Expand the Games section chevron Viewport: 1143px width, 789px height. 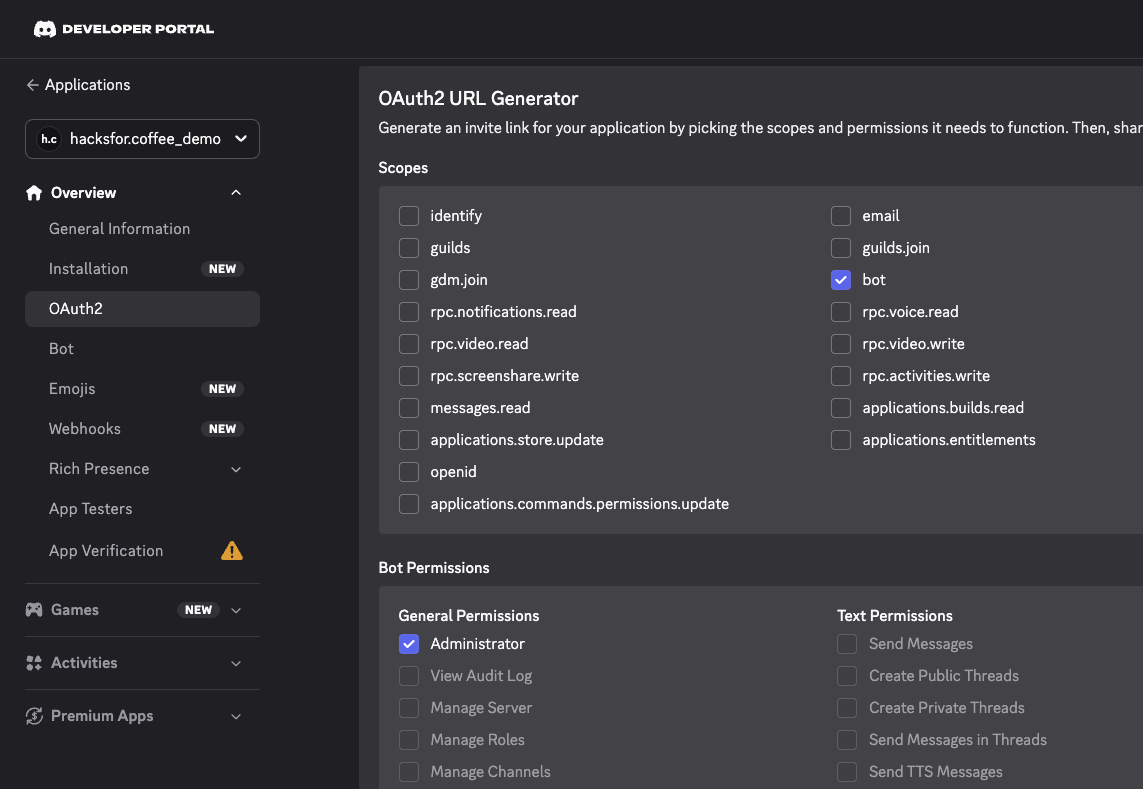[235, 610]
